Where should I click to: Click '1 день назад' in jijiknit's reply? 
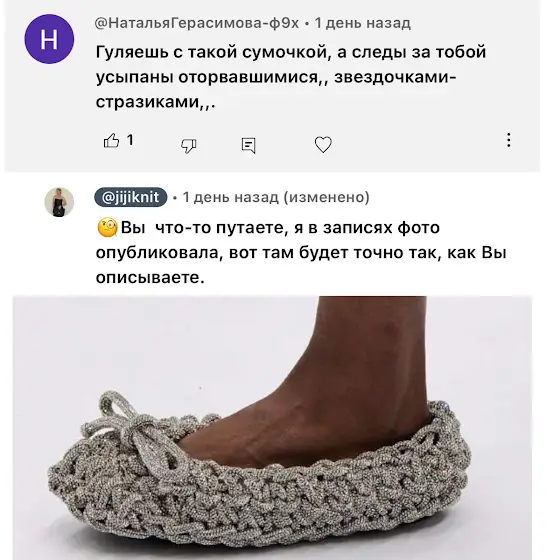(x=230, y=197)
